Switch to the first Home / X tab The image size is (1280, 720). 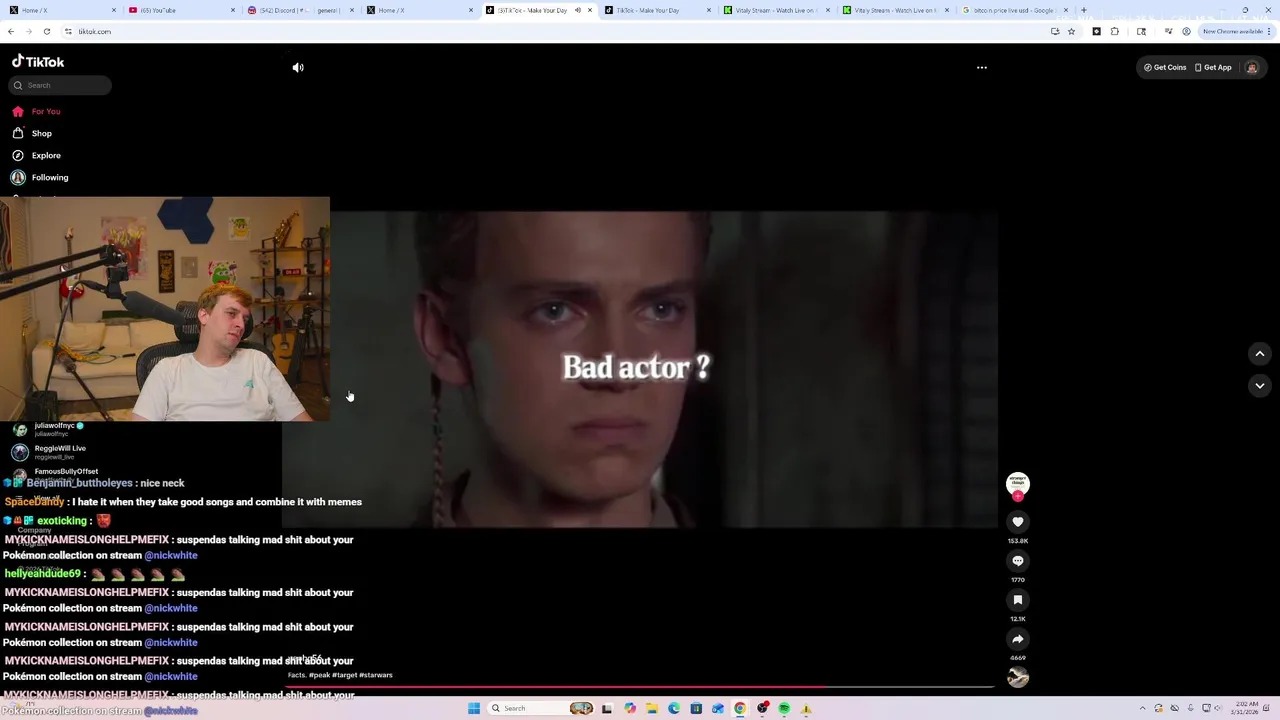(60, 10)
